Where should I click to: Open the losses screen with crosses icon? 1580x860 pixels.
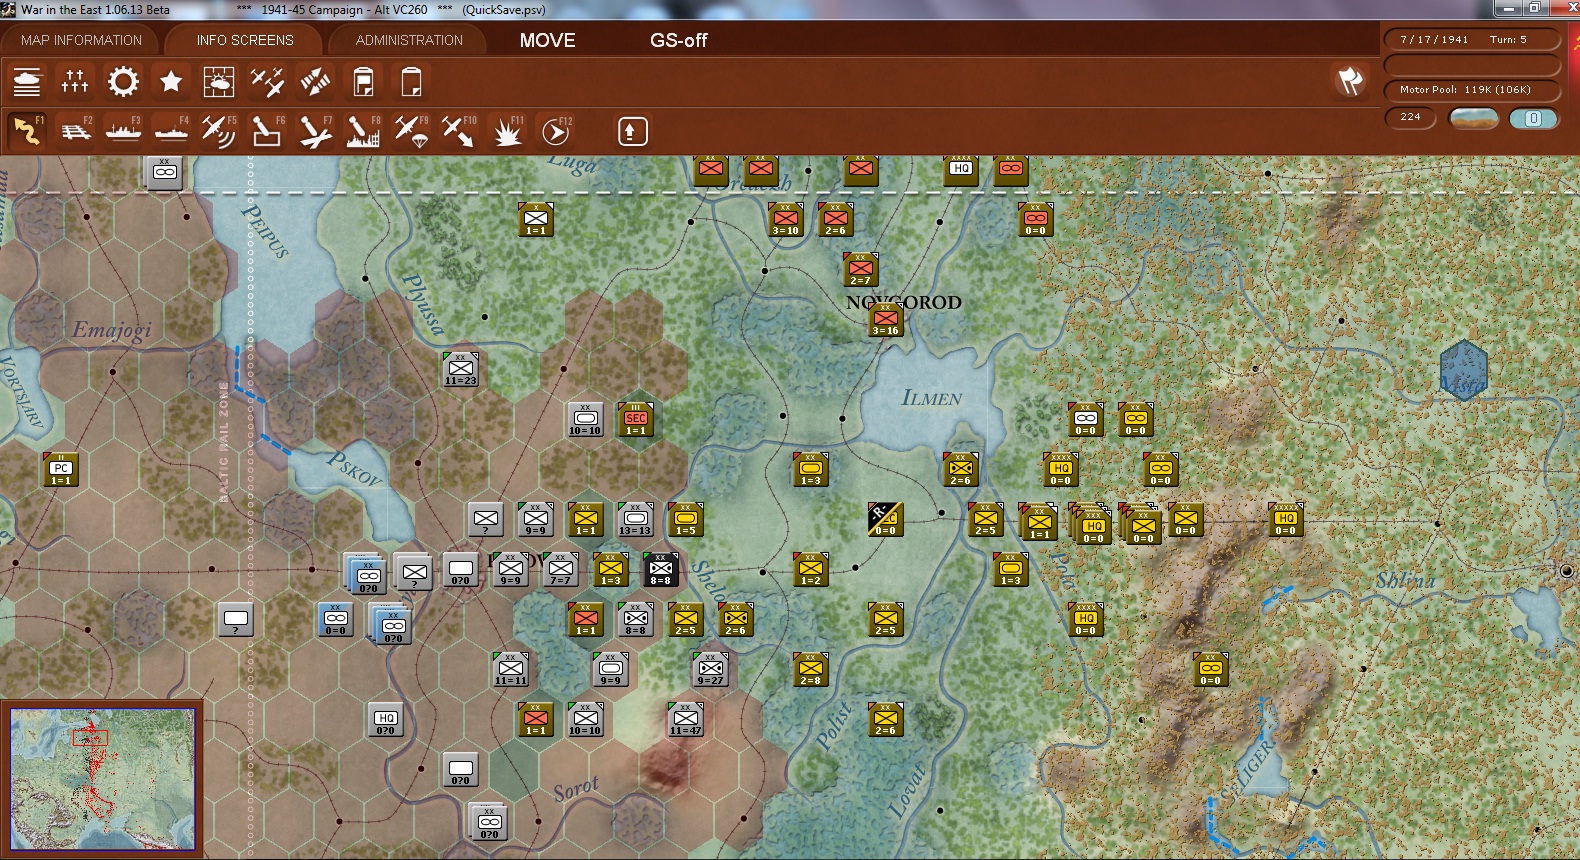(x=75, y=81)
